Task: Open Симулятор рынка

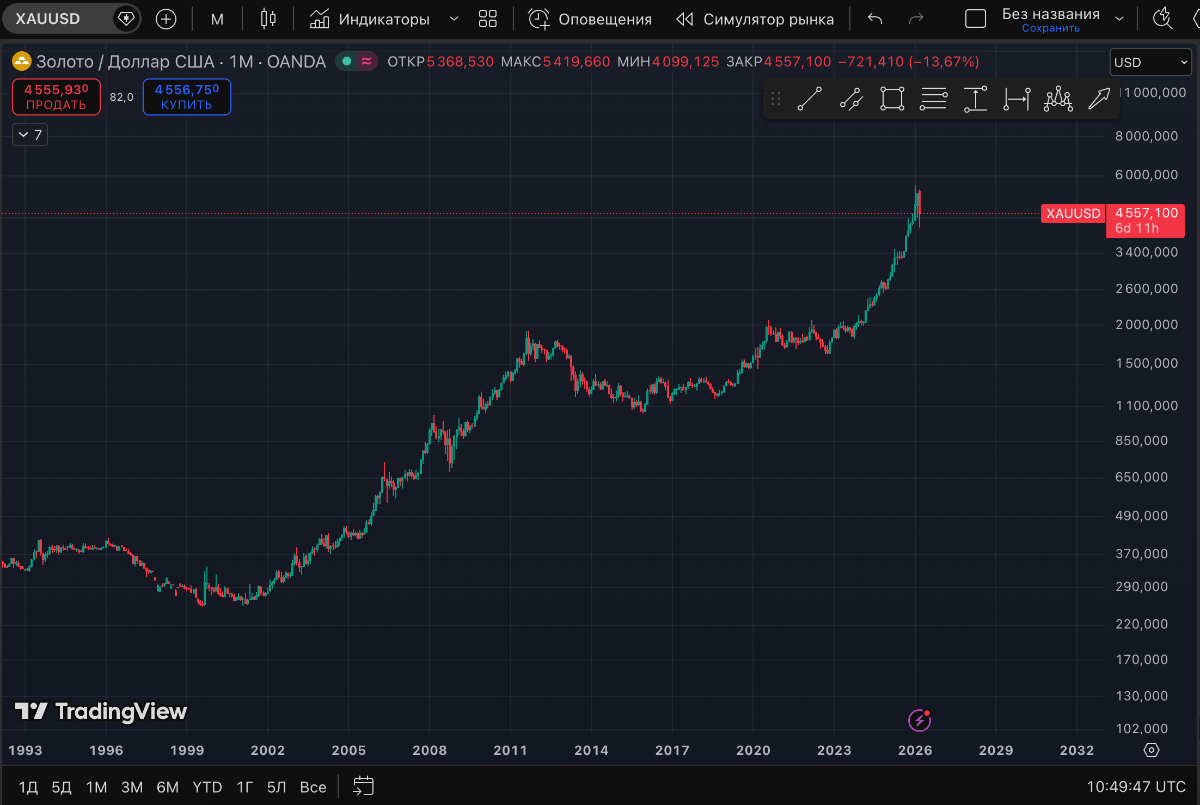Action: coord(756,18)
